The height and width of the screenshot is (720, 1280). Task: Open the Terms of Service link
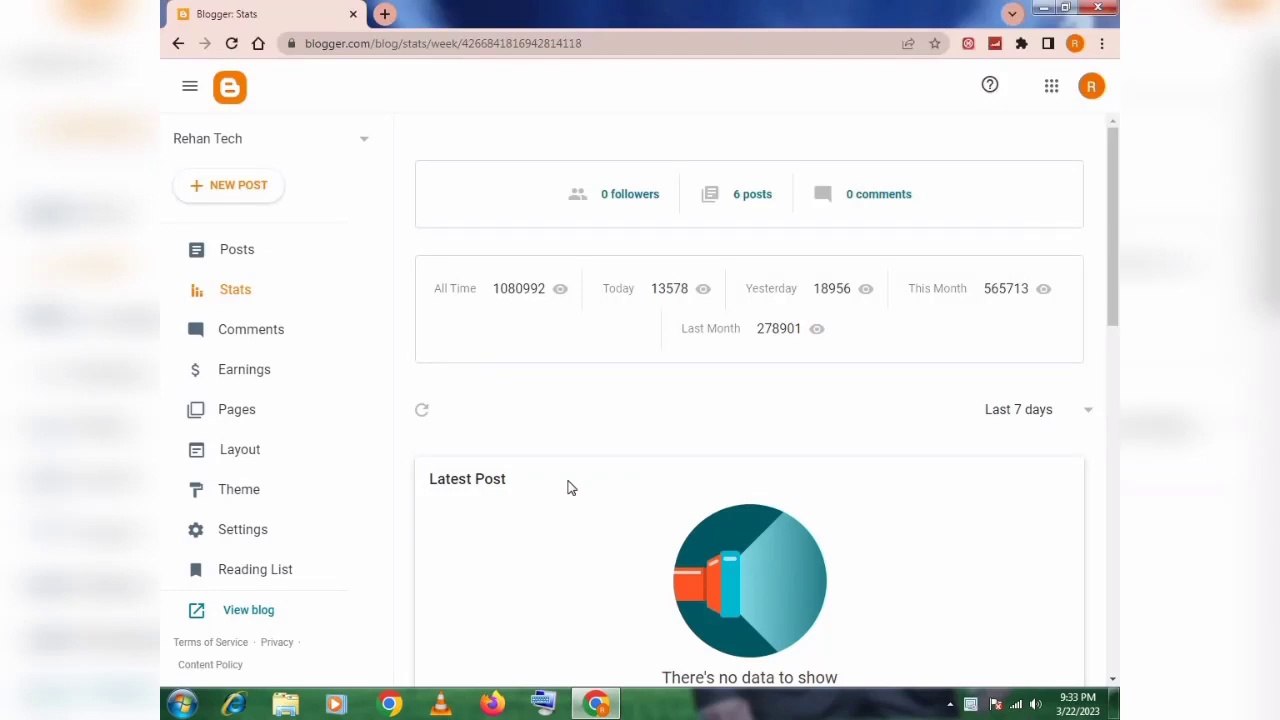pos(211,642)
